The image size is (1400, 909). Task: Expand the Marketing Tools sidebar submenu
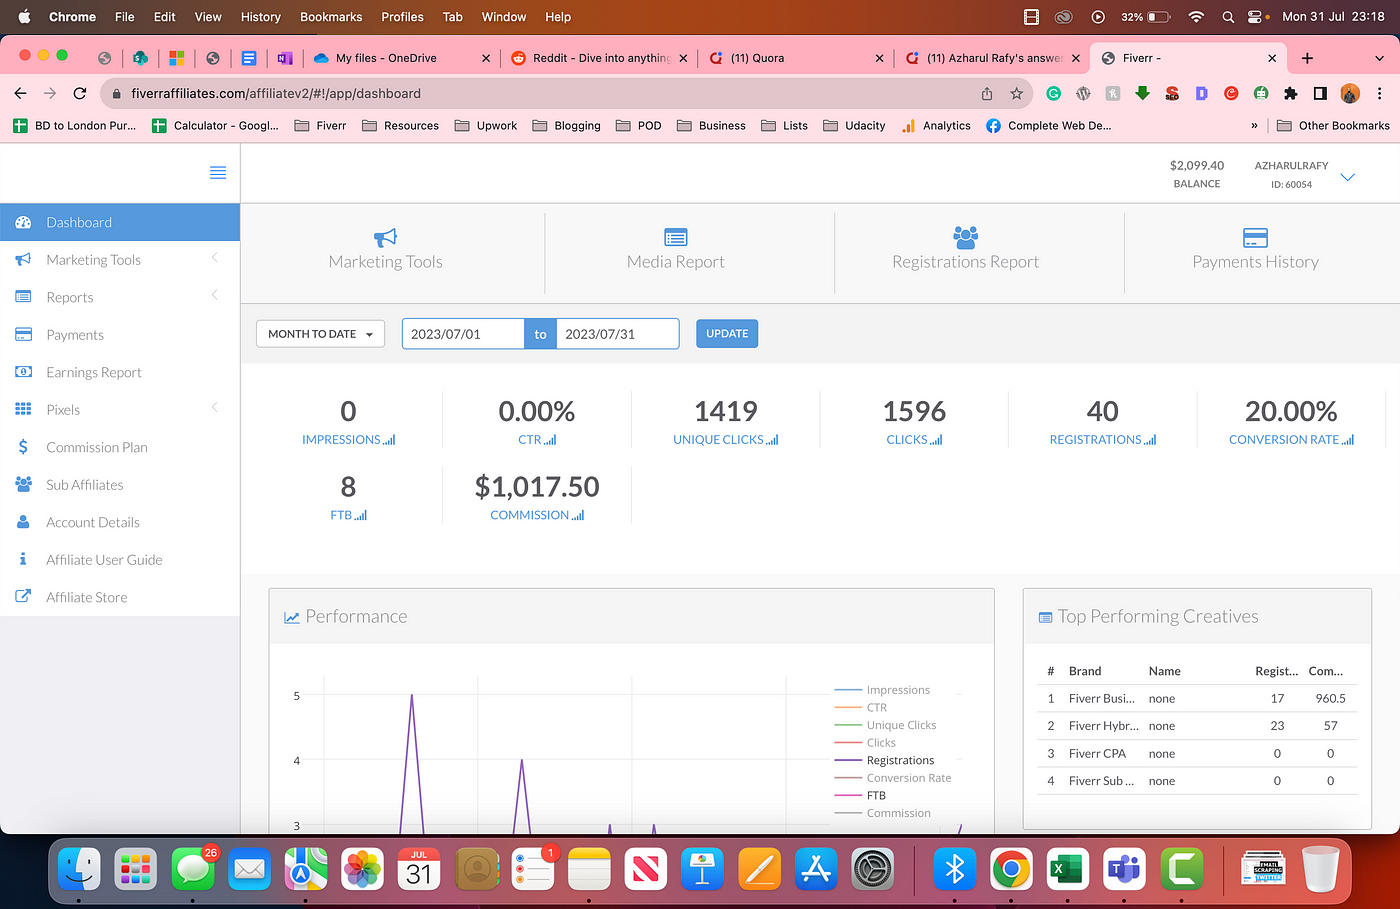pos(214,259)
